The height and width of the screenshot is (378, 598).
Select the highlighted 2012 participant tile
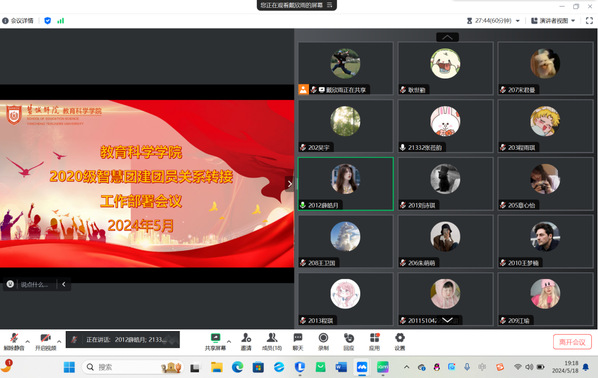346,183
